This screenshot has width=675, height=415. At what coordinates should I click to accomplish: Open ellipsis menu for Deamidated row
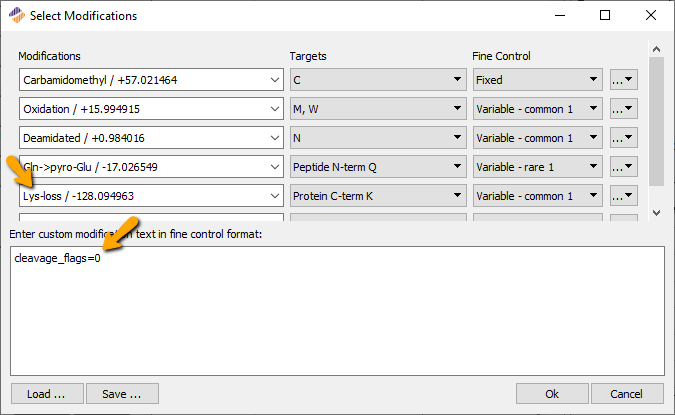pyautogui.click(x=623, y=138)
